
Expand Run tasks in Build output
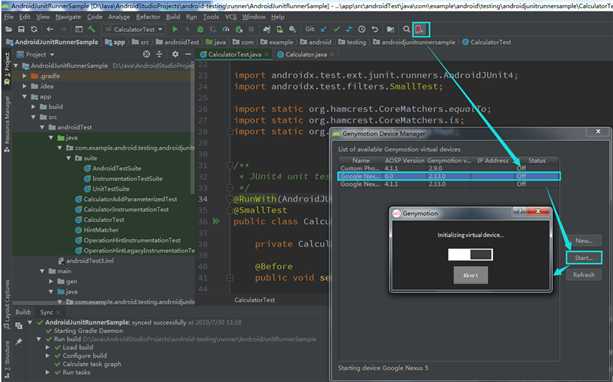(x=48, y=372)
